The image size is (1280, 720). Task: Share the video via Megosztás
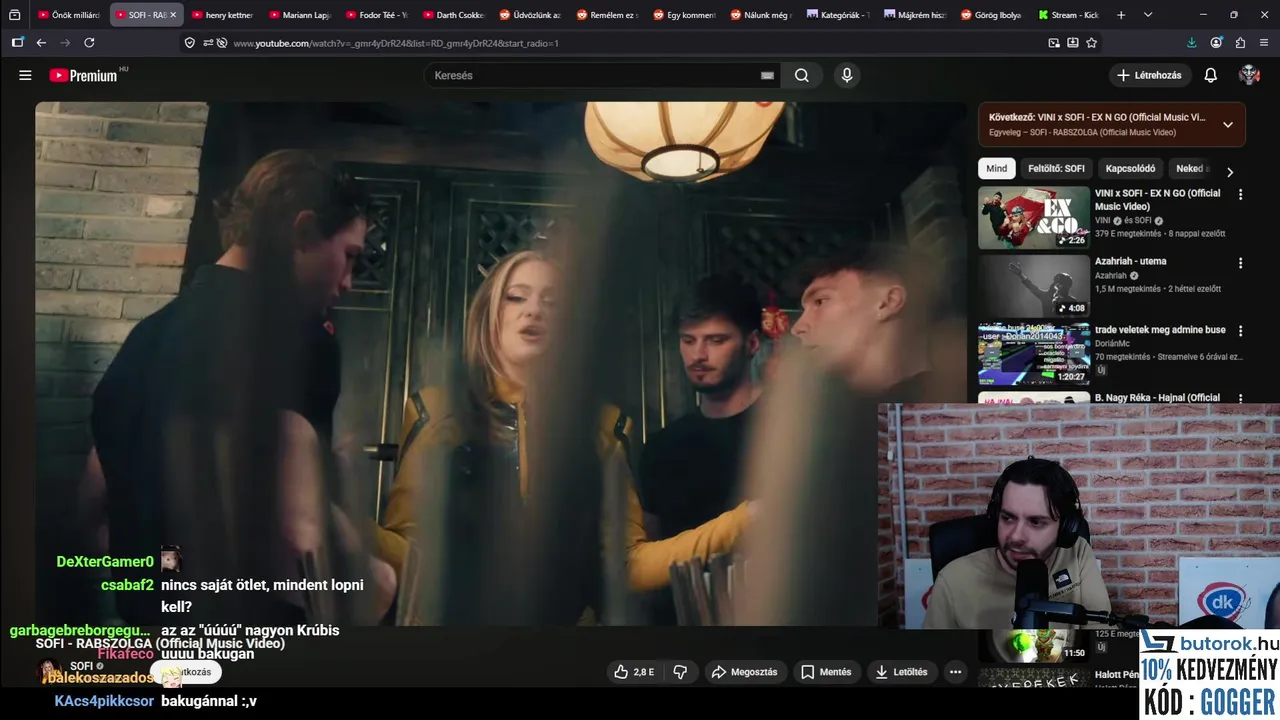pos(744,672)
